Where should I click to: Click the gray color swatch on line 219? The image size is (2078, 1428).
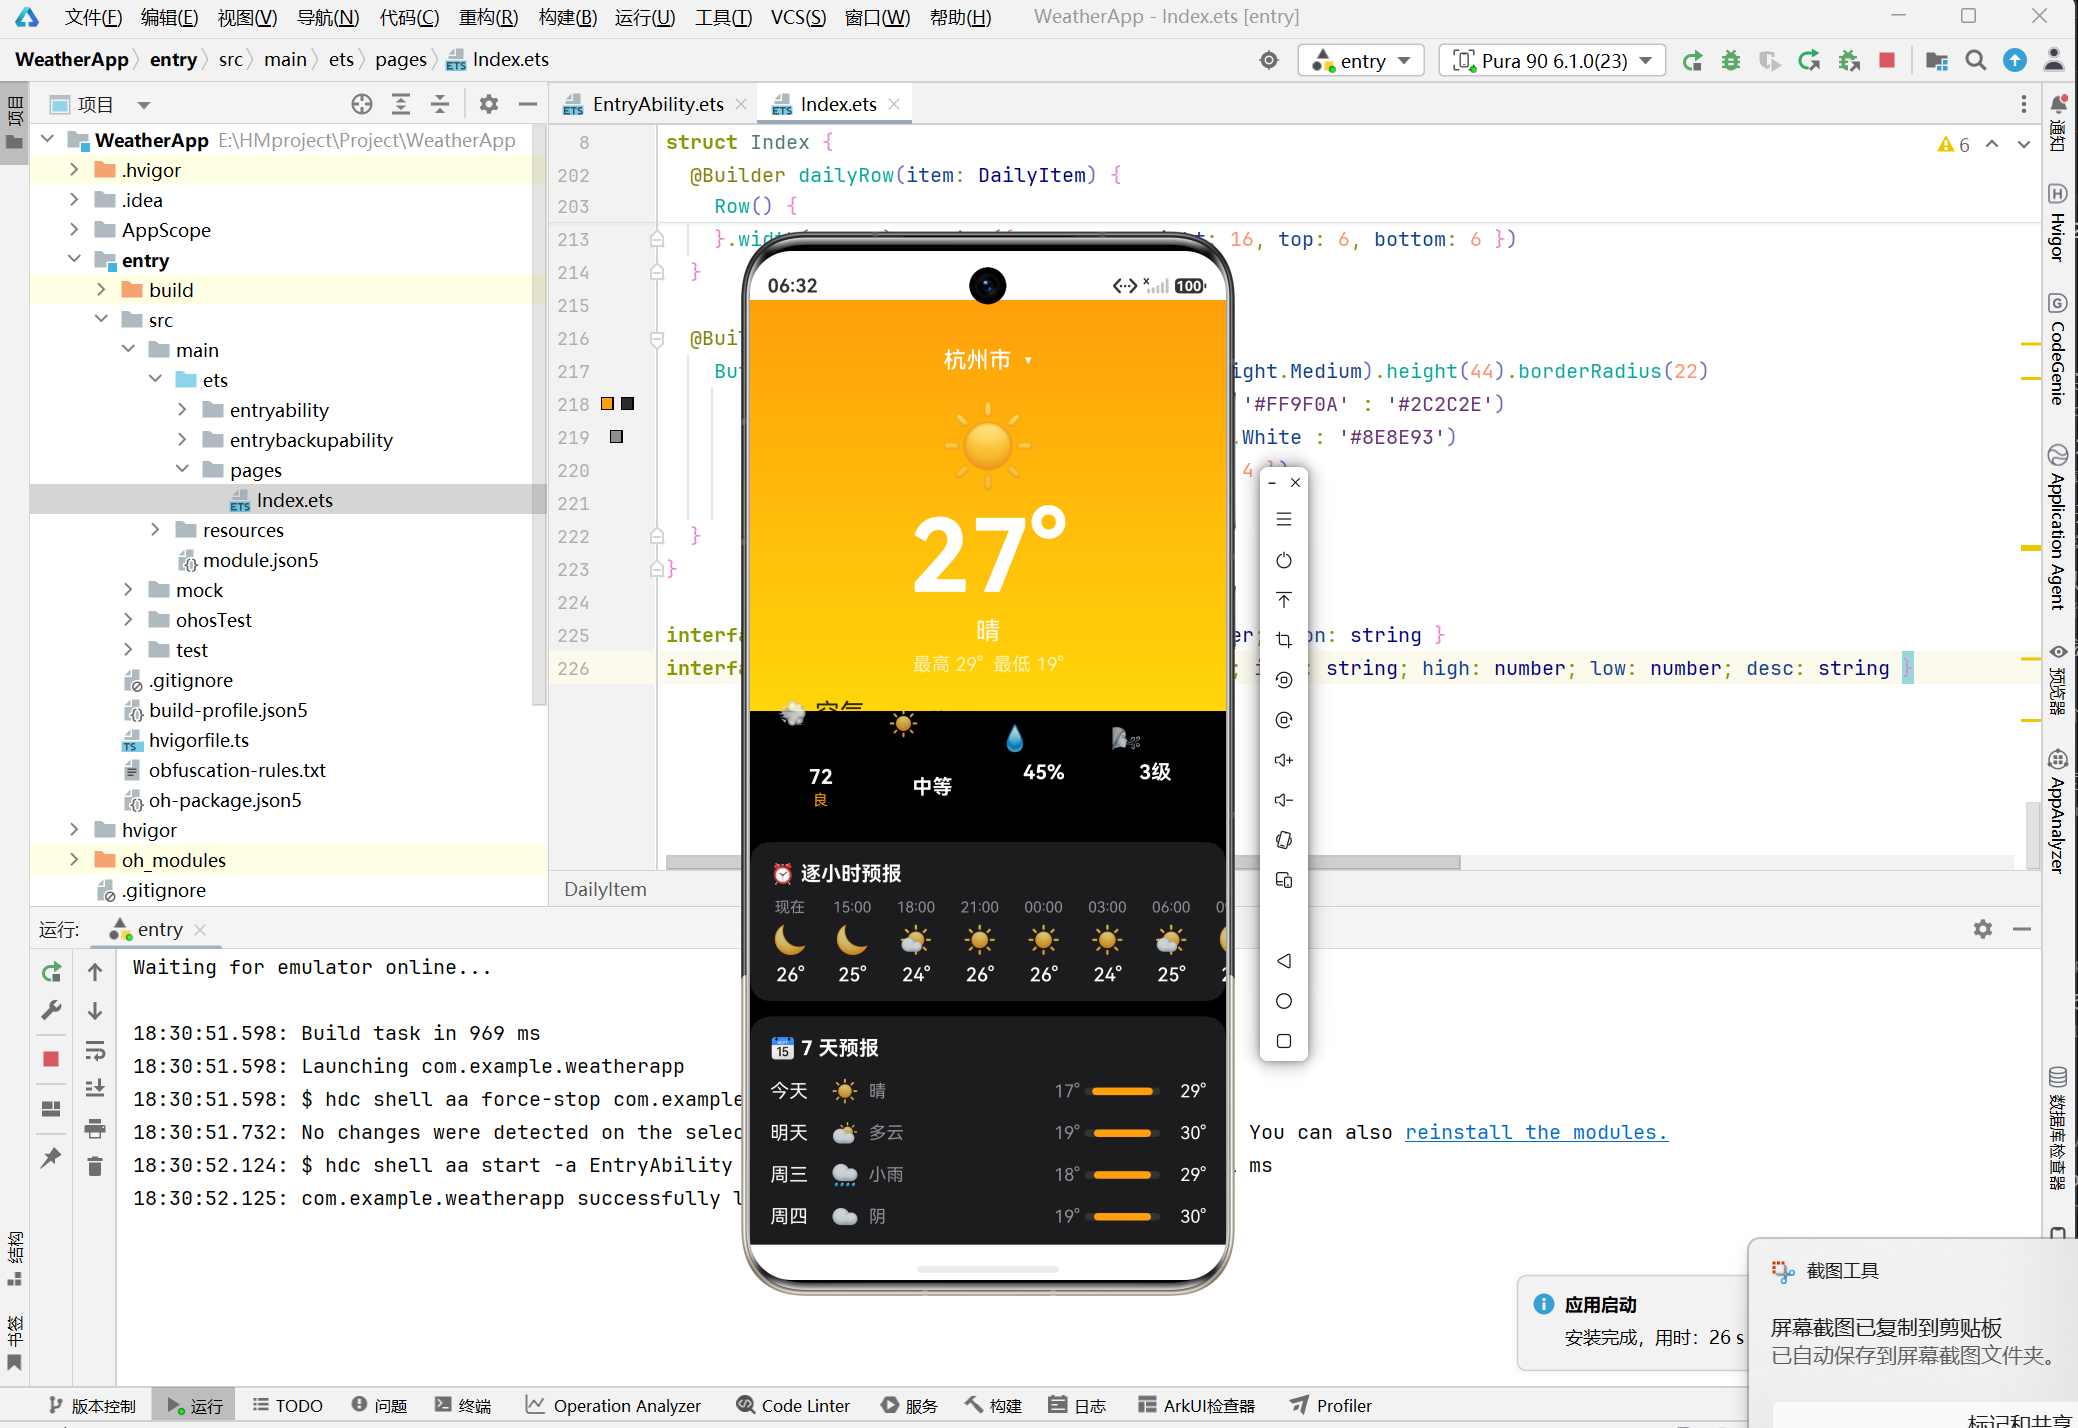[617, 437]
